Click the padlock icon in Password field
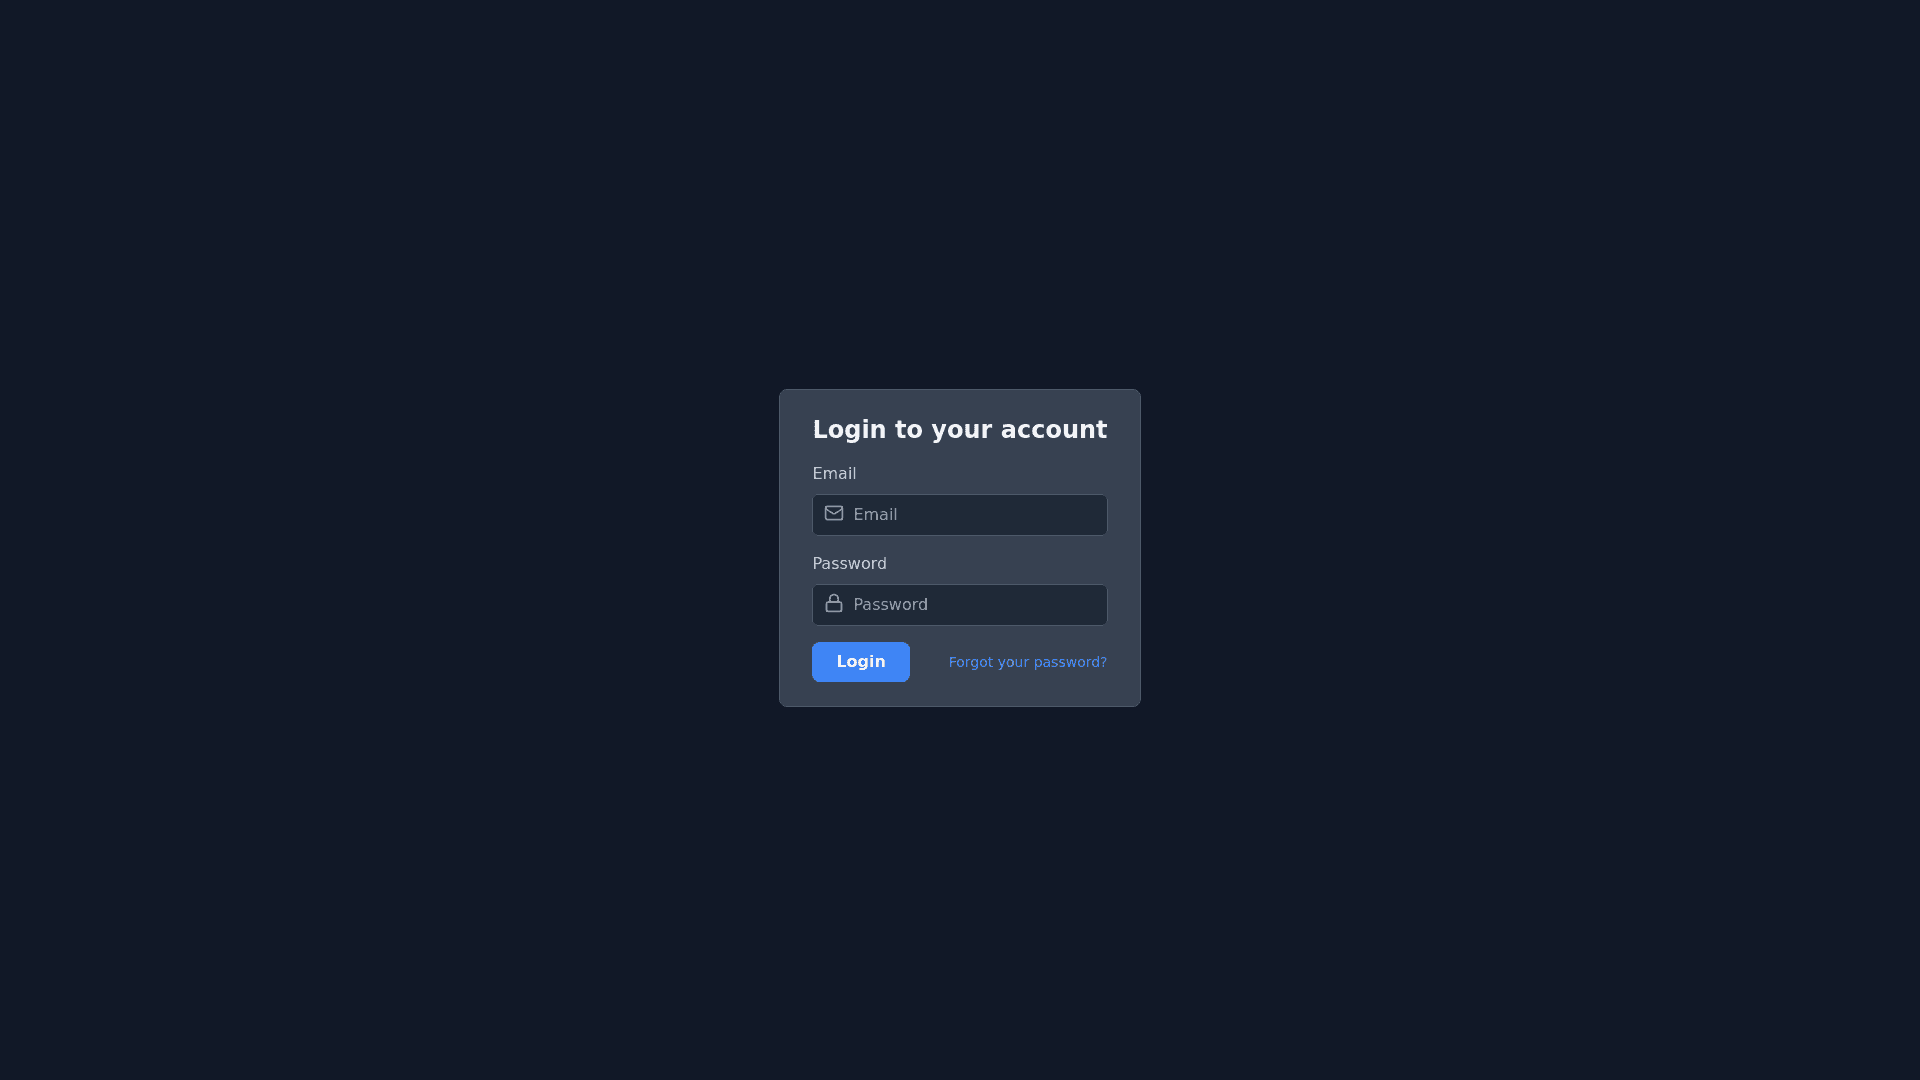1920x1080 pixels. coord(834,603)
